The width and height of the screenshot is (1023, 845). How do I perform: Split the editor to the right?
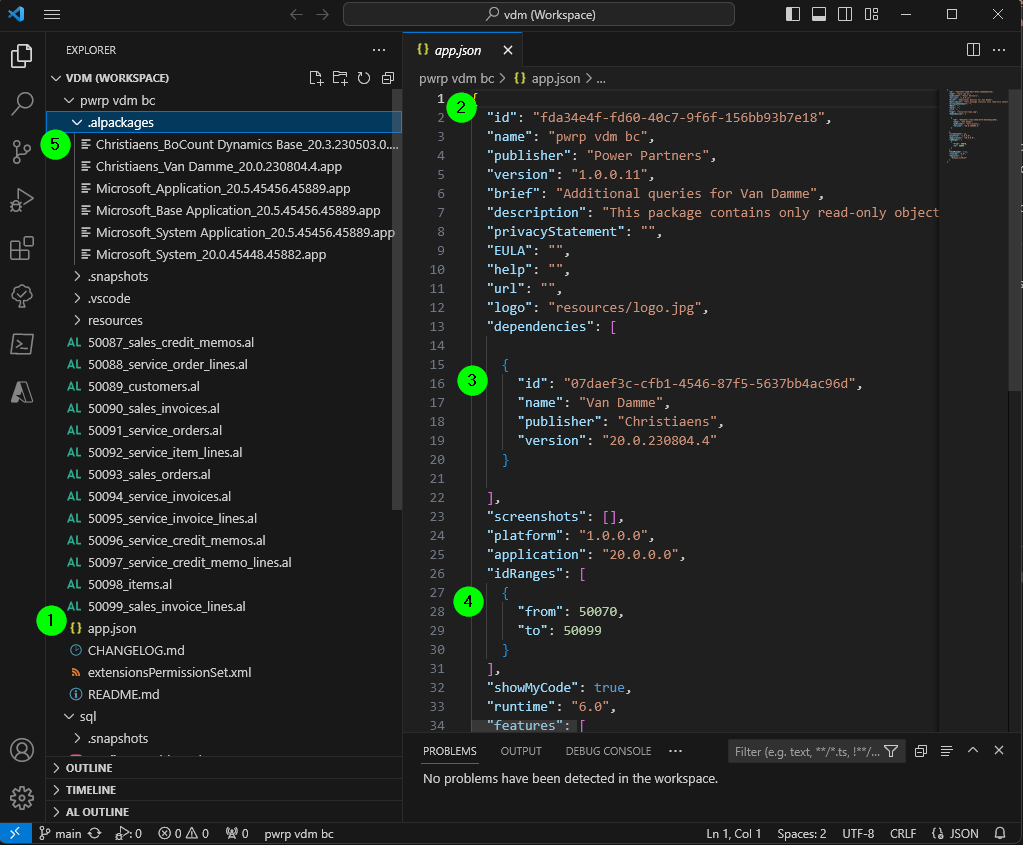973,50
